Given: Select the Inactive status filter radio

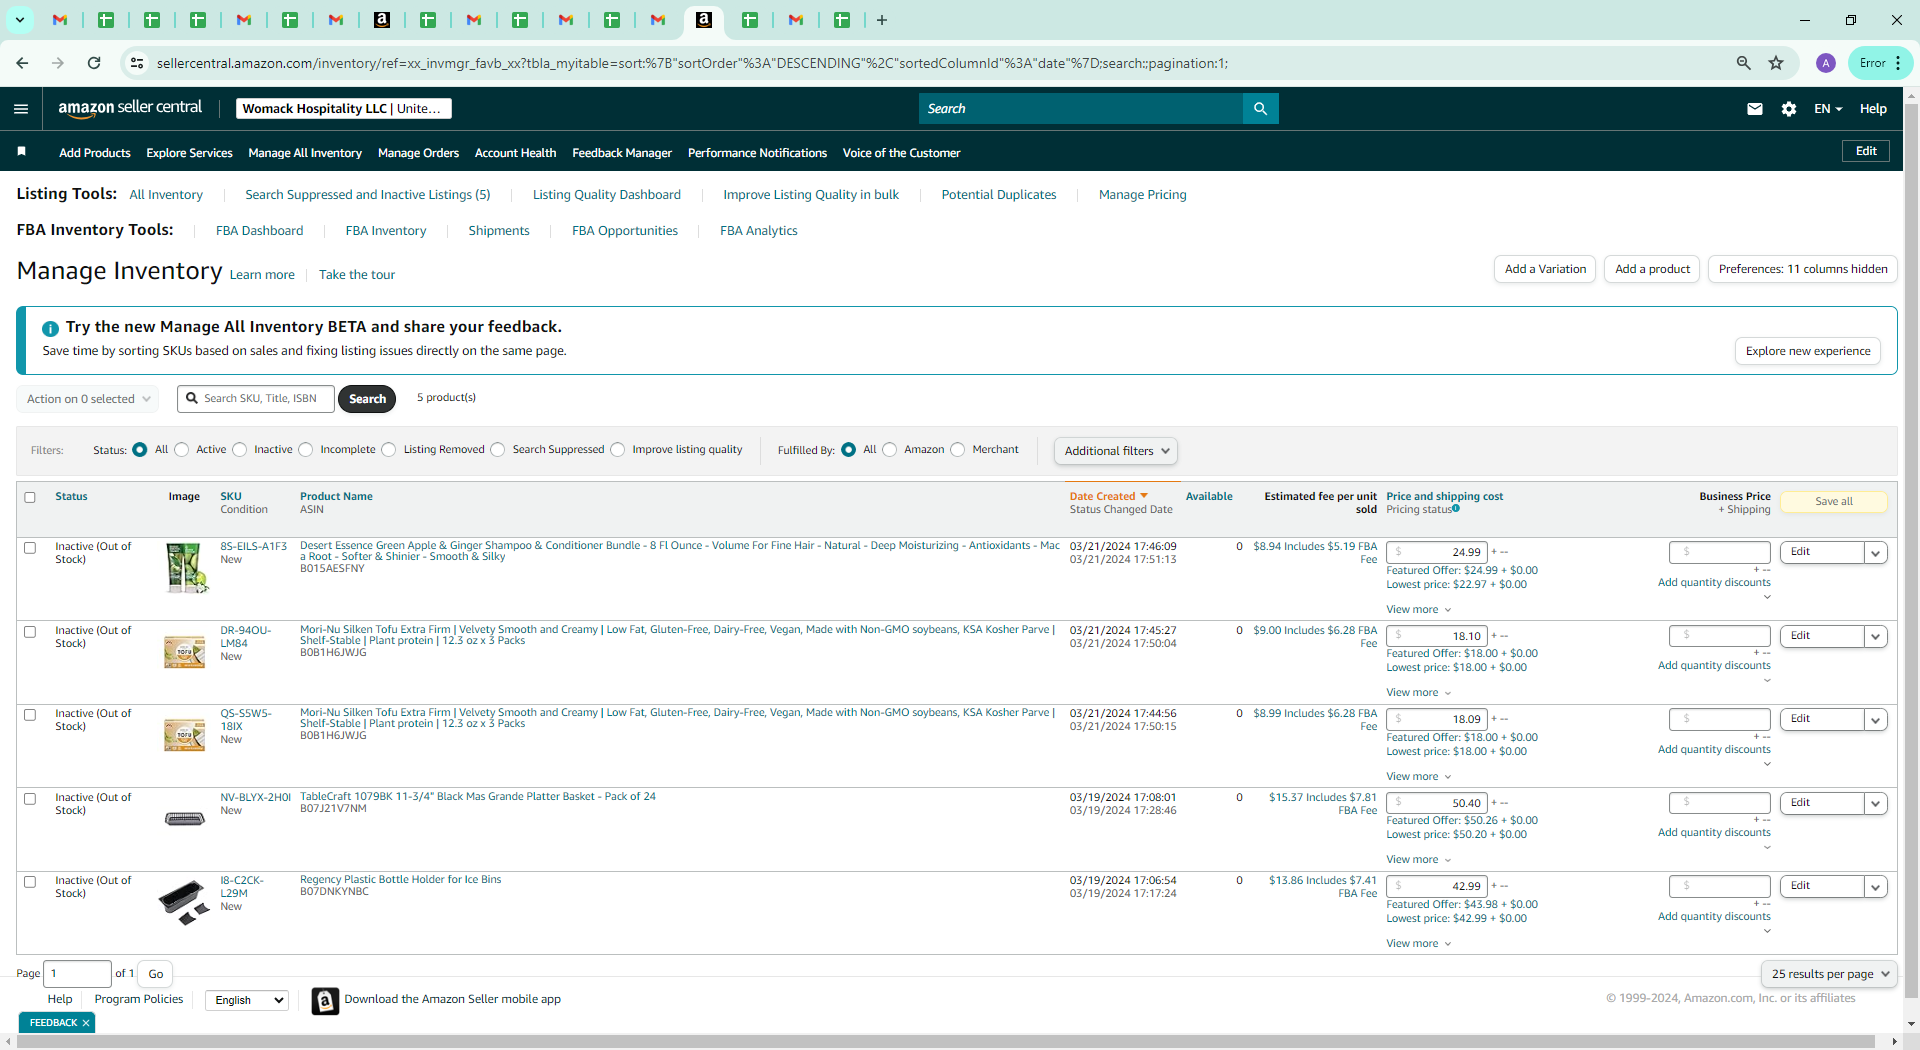Looking at the screenshot, I should pyautogui.click(x=240, y=450).
